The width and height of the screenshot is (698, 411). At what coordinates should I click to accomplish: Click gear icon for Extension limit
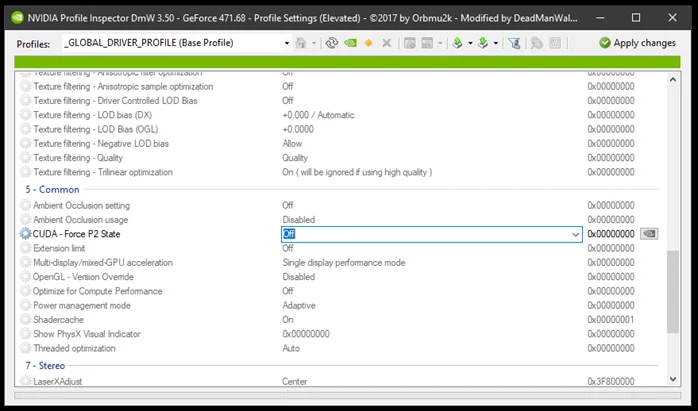[25, 248]
